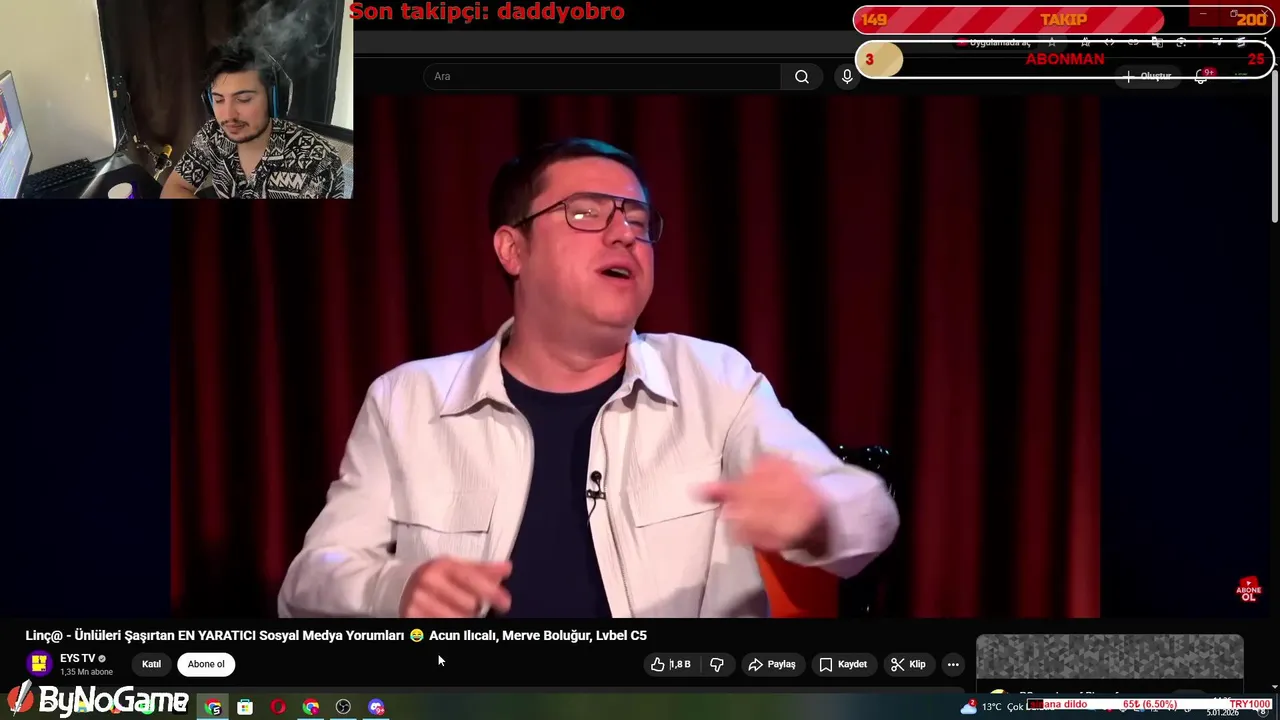Open Opera browser in taskbar

pyautogui.click(x=278, y=707)
